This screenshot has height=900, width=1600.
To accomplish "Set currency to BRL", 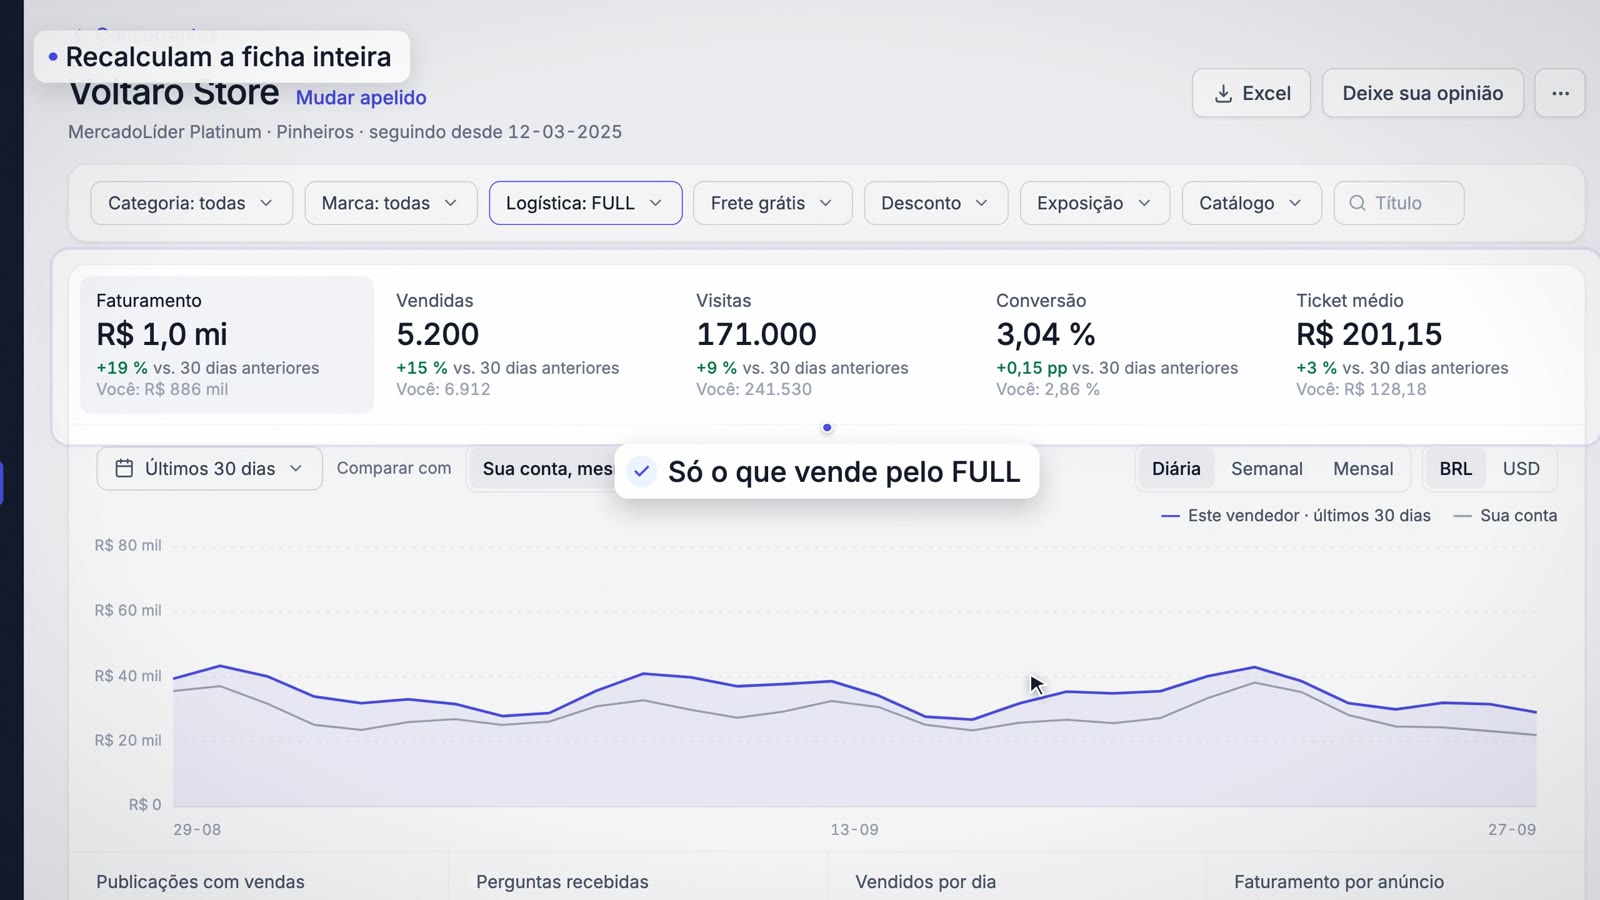I will pos(1455,468).
